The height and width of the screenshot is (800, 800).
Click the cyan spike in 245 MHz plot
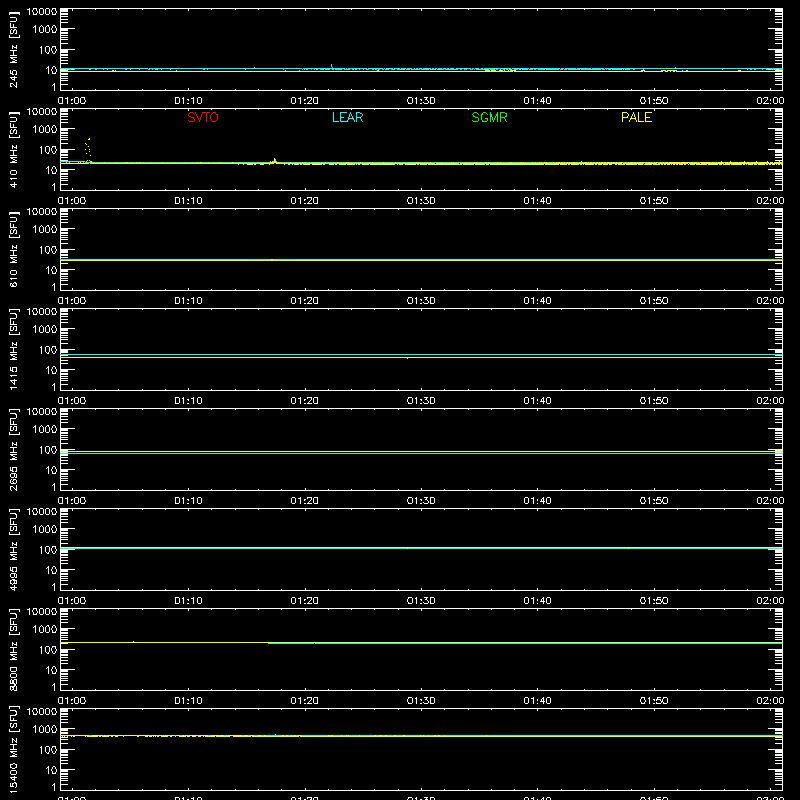click(x=332, y=66)
